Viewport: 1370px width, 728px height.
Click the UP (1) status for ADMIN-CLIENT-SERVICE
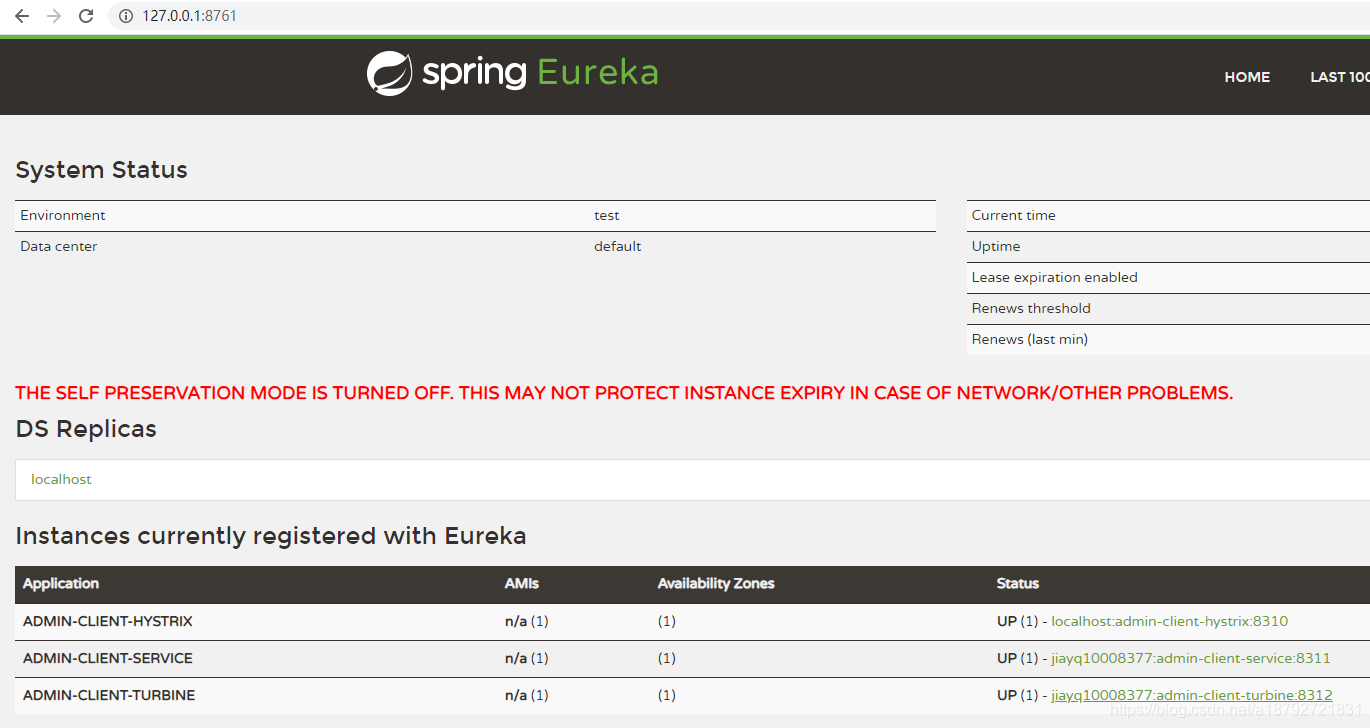click(x=1017, y=658)
